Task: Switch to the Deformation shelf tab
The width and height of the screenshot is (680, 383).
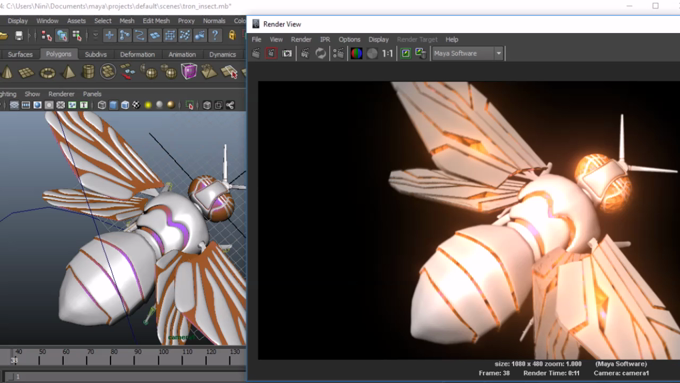Action: click(x=137, y=54)
